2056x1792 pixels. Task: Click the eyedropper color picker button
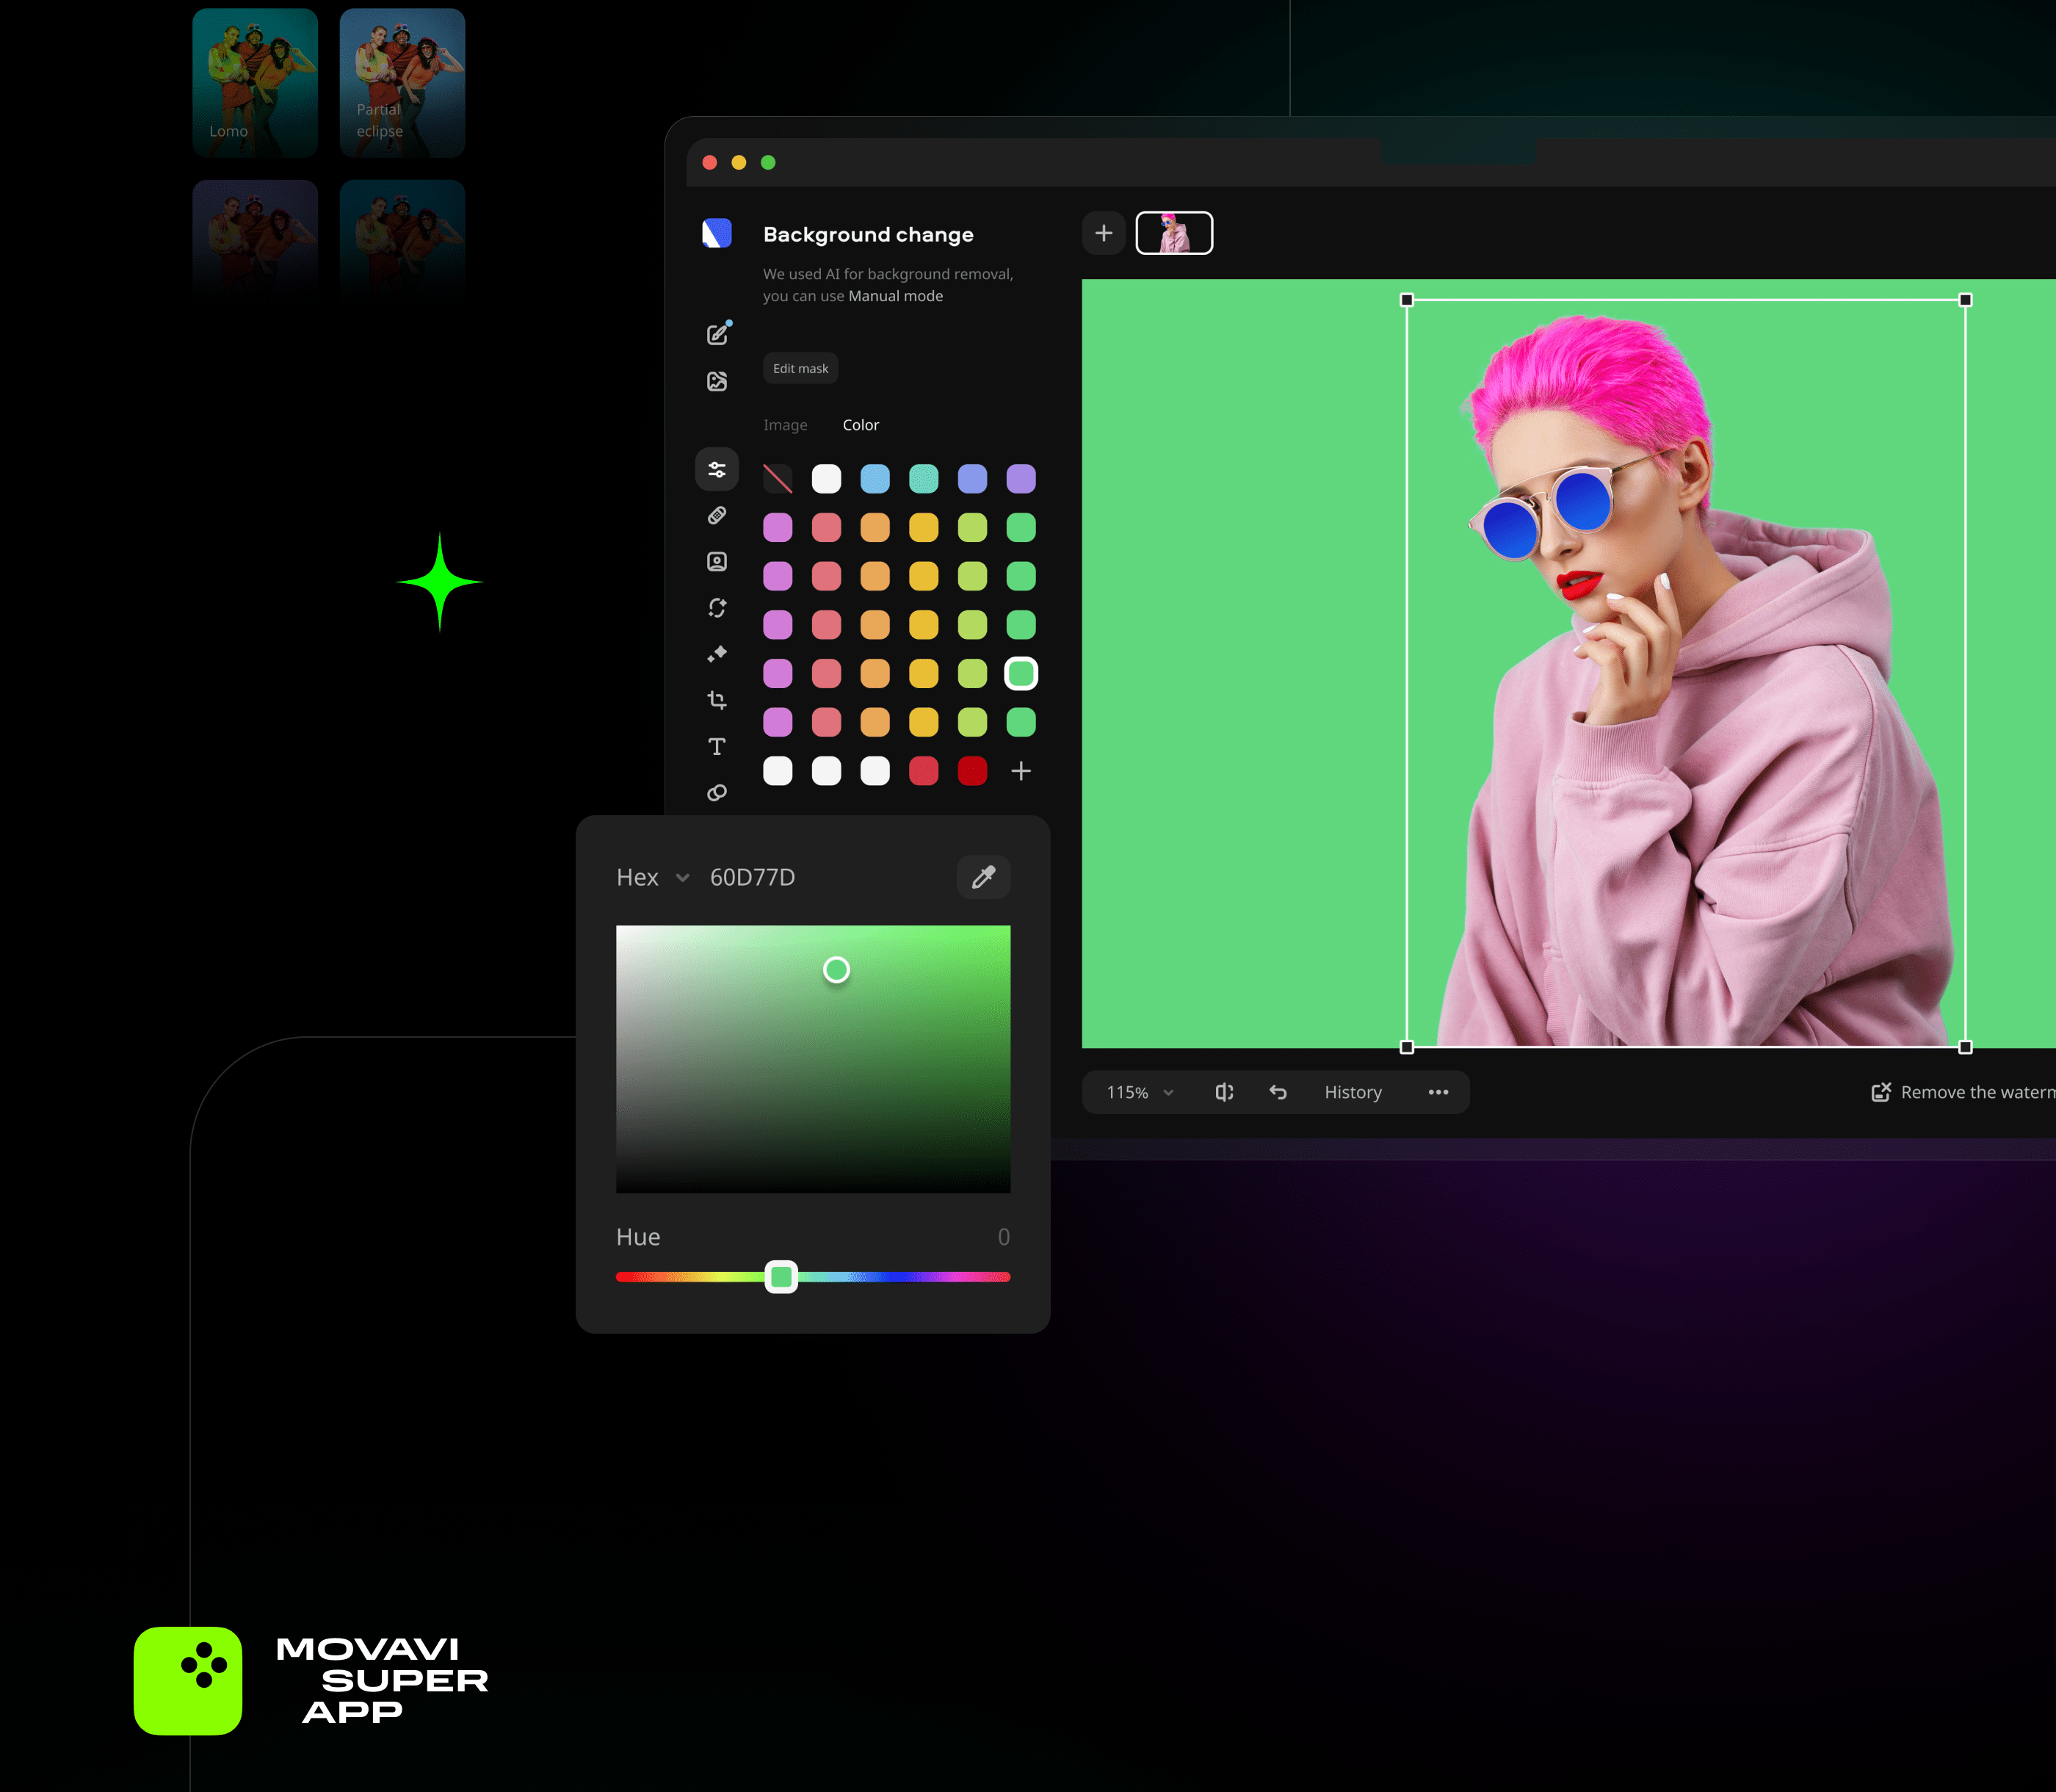coord(983,877)
